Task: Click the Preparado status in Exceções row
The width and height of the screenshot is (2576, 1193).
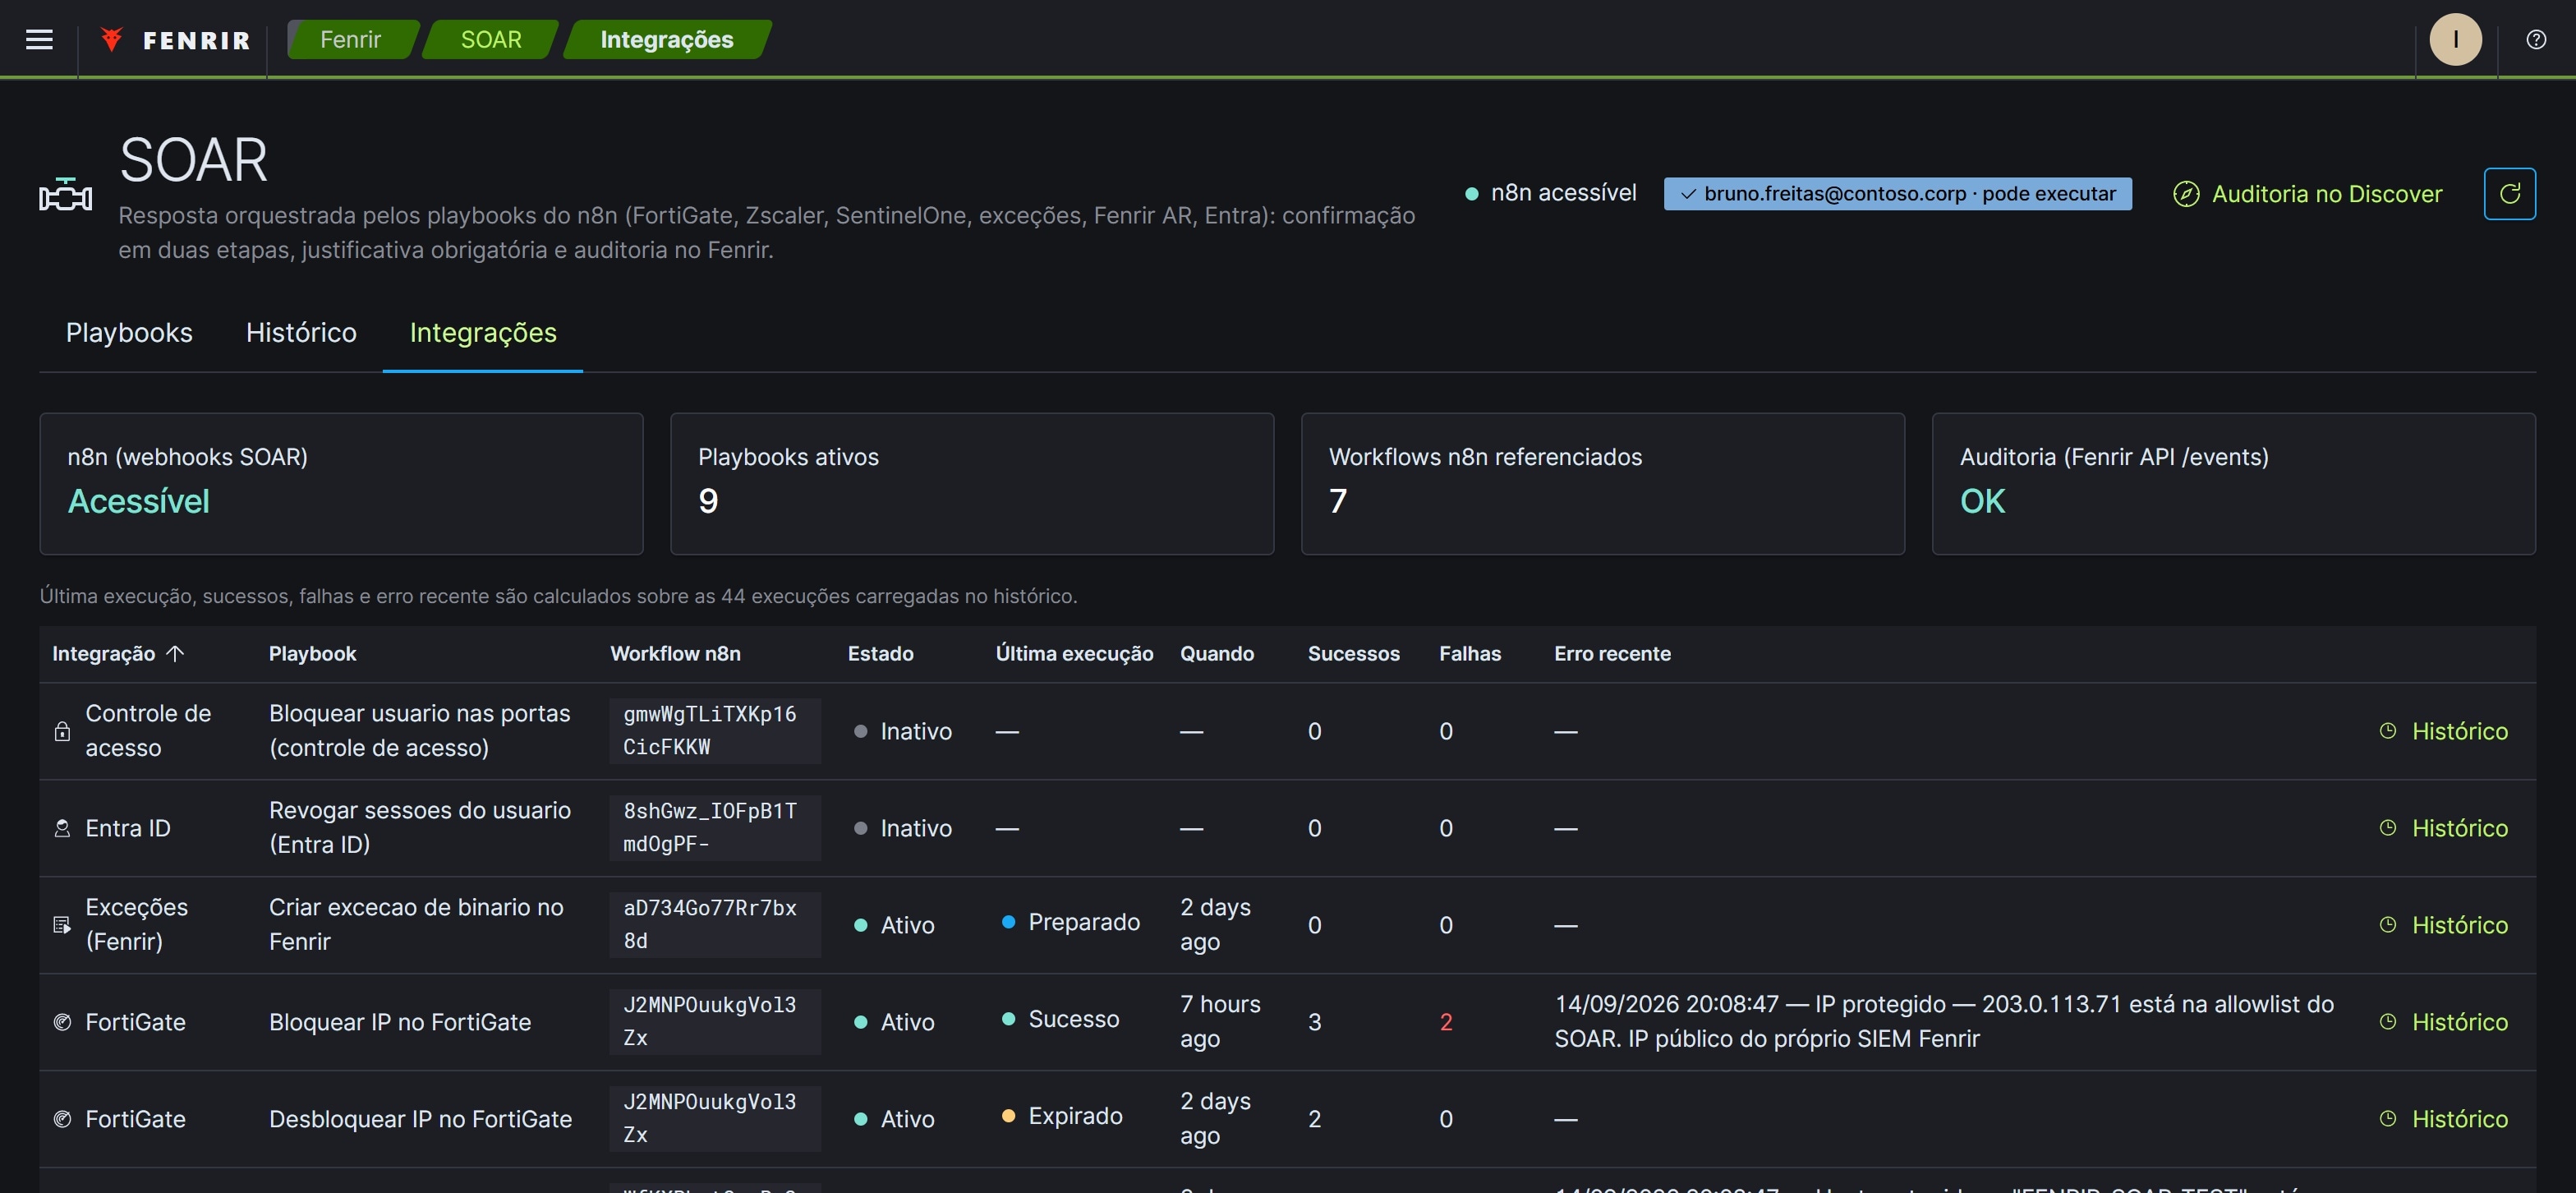Action: 1071,922
